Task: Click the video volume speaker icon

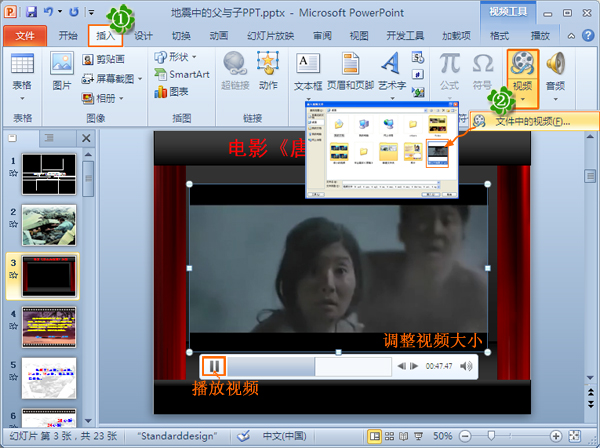Action: [x=466, y=366]
